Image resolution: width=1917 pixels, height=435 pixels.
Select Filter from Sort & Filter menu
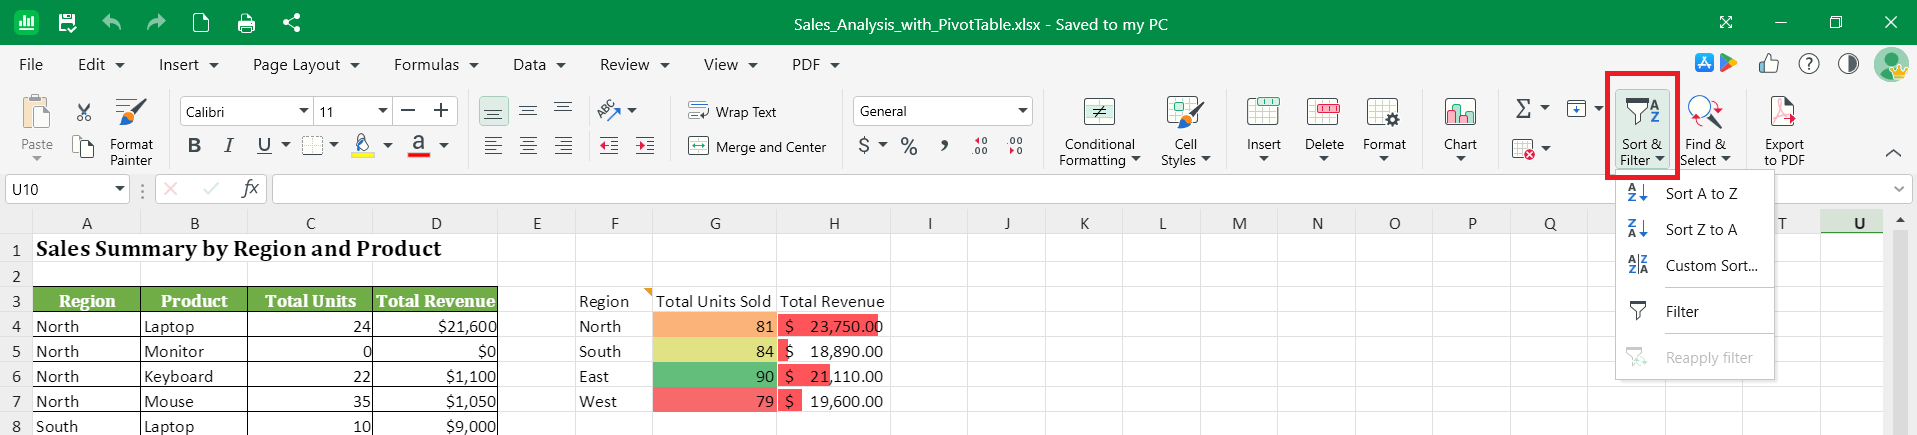click(x=1695, y=311)
